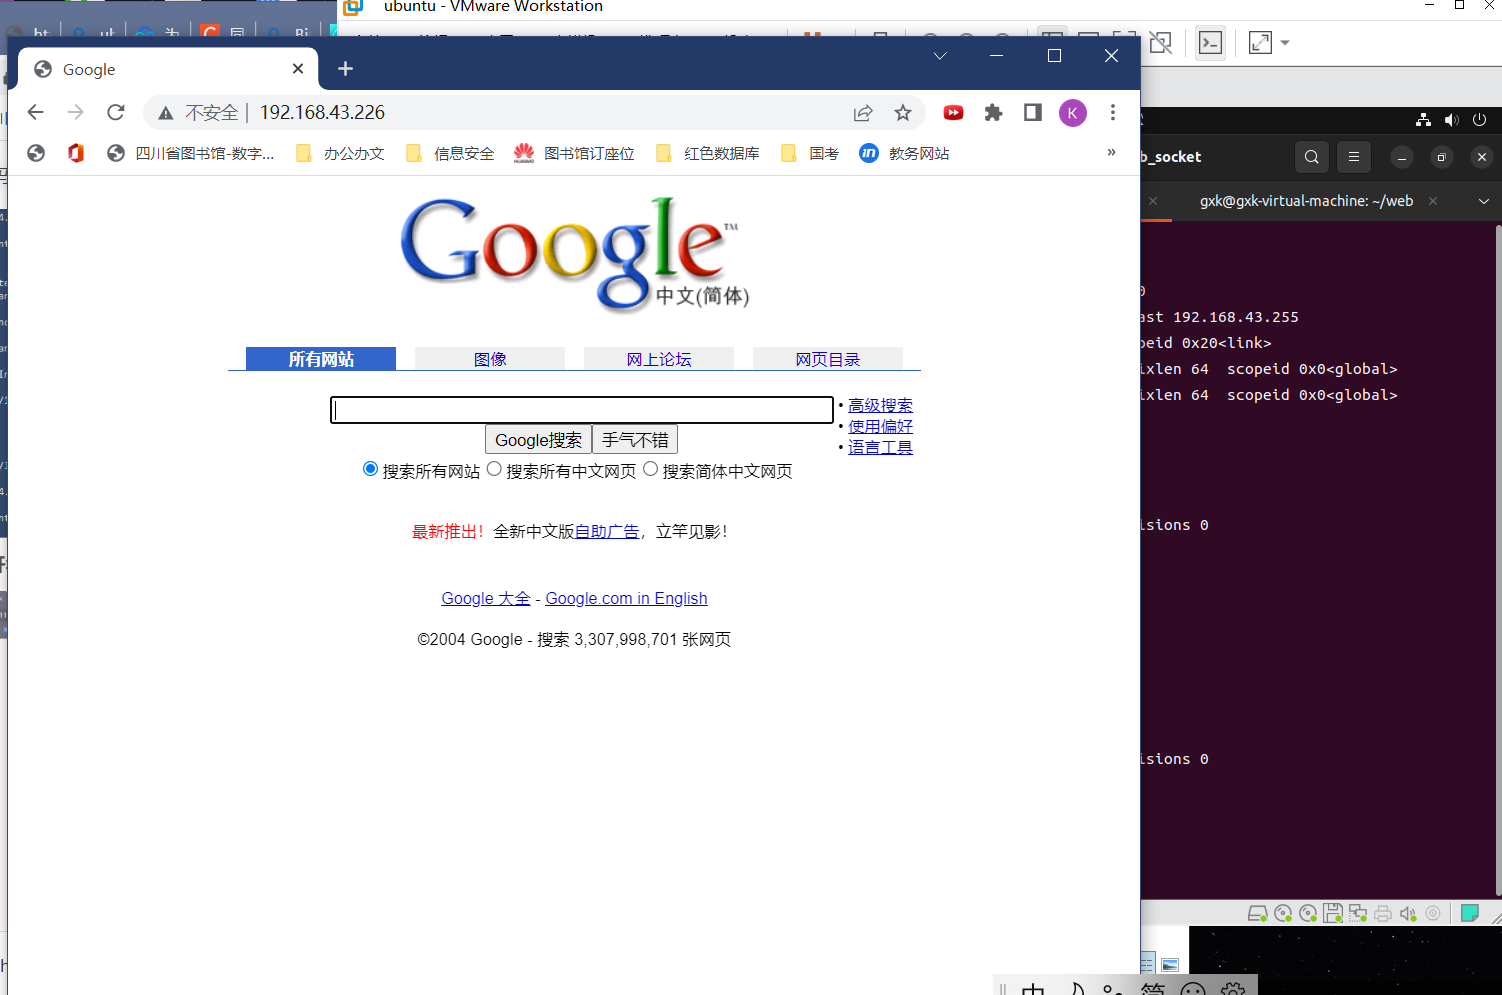Expand the 红色数据库 bookmark folder
1502x995 pixels.
707,153
